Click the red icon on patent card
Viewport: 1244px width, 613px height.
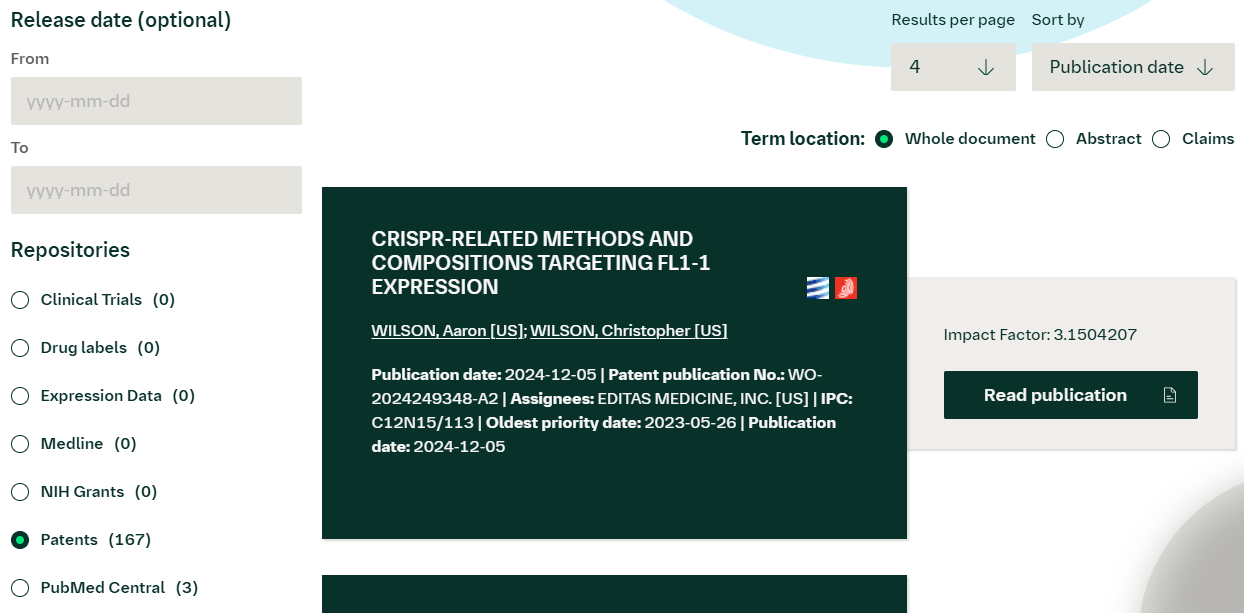846,288
